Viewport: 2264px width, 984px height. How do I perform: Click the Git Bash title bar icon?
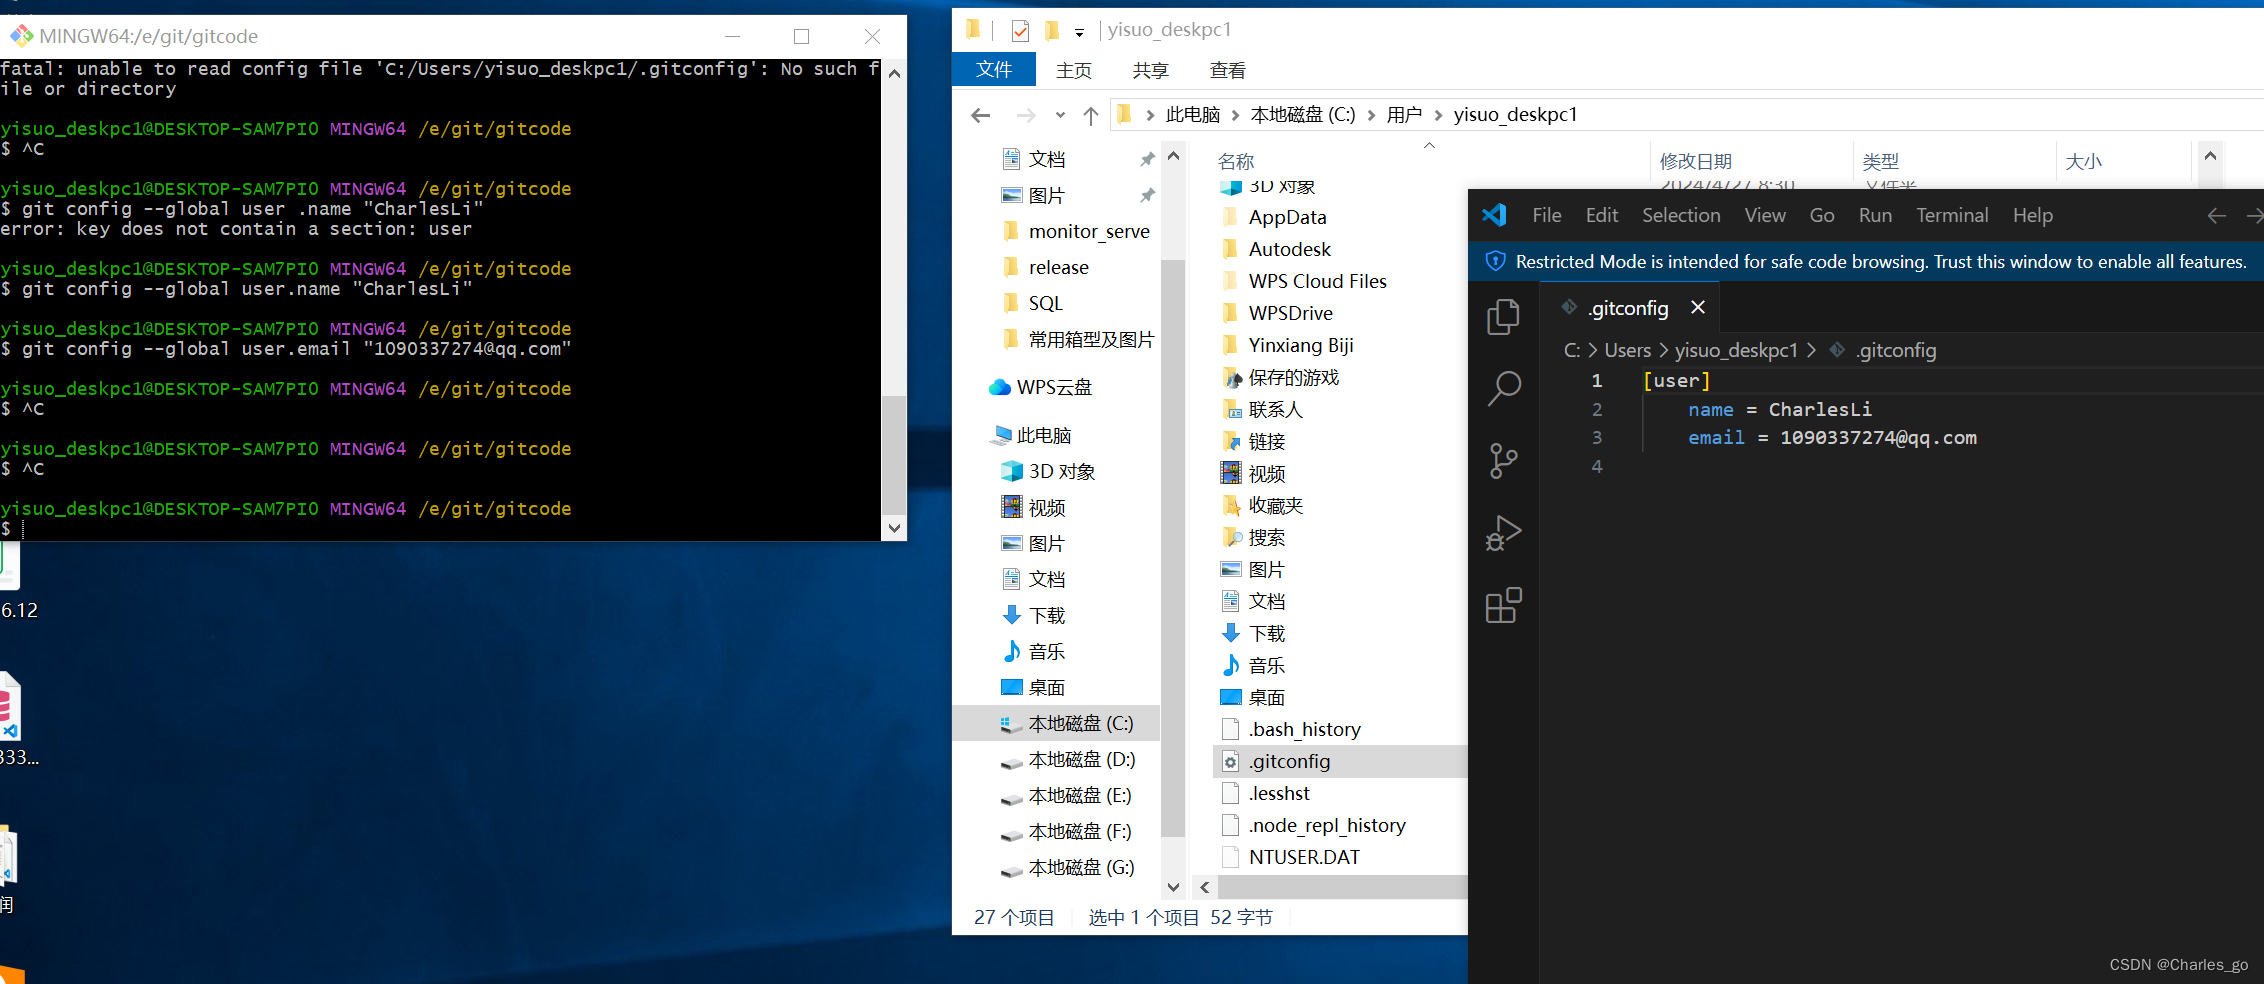(21, 36)
